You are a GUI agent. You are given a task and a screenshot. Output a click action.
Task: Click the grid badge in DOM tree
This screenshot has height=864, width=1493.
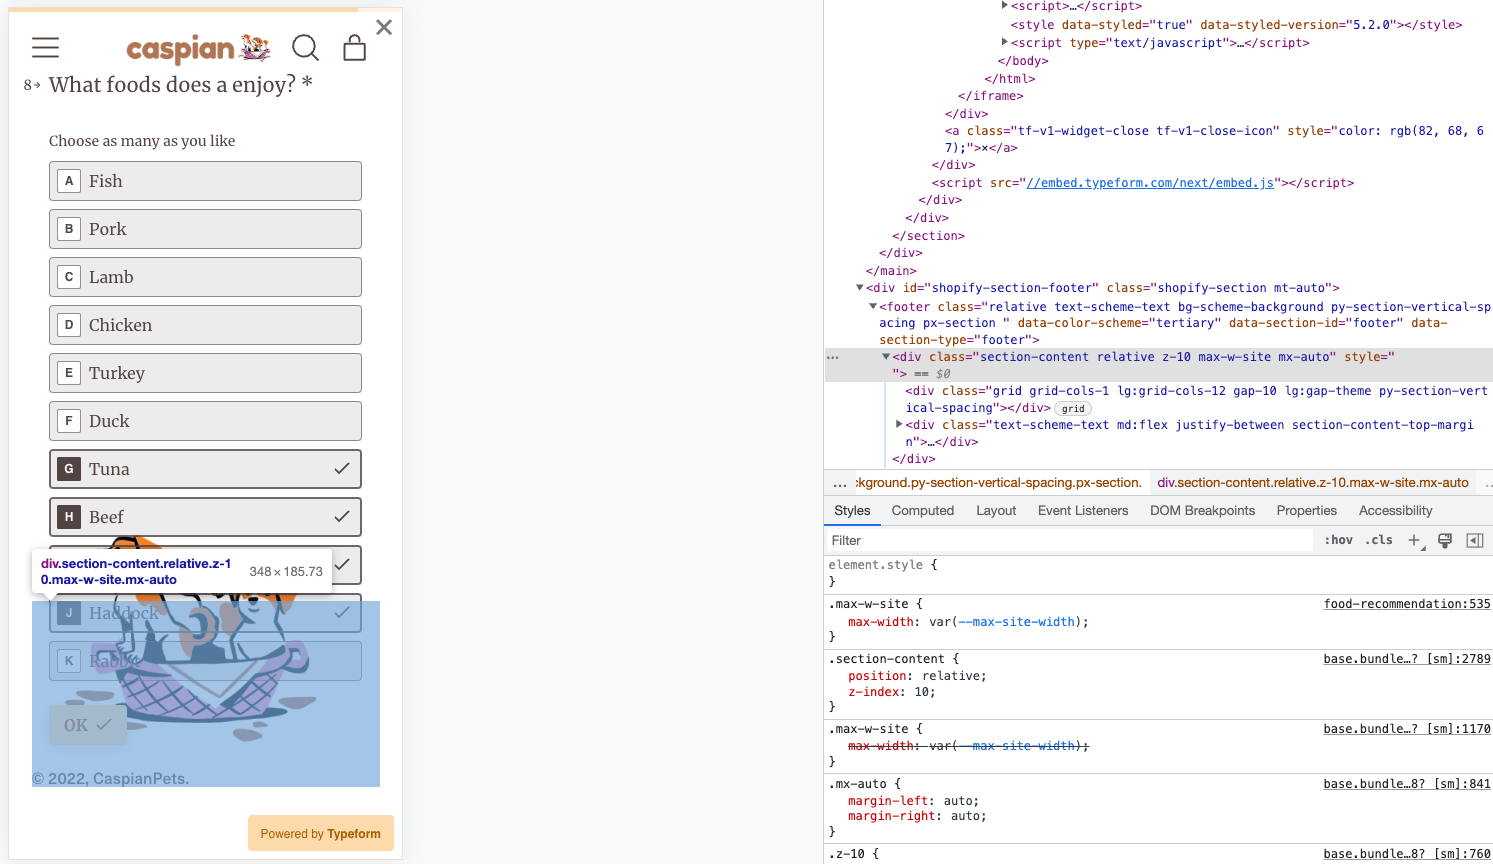pyautogui.click(x=1073, y=409)
